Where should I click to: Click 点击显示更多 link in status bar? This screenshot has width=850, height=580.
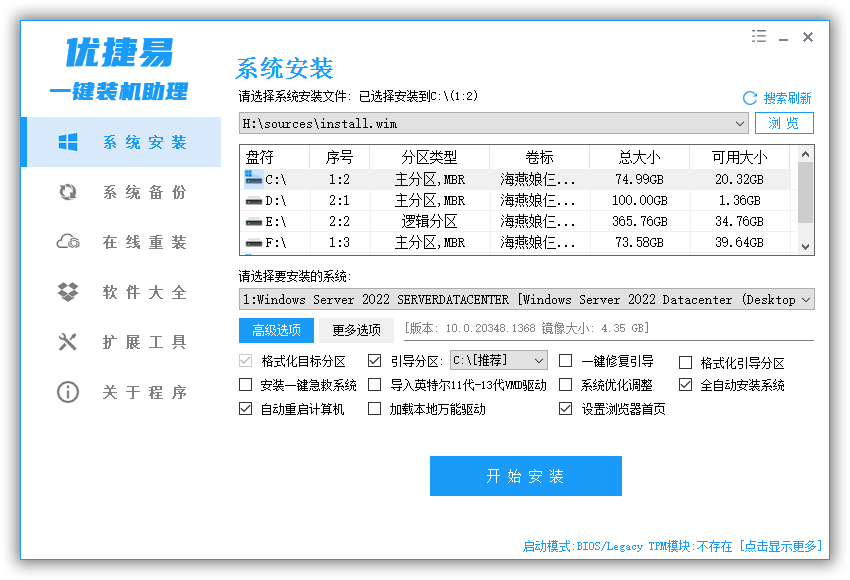coord(781,546)
